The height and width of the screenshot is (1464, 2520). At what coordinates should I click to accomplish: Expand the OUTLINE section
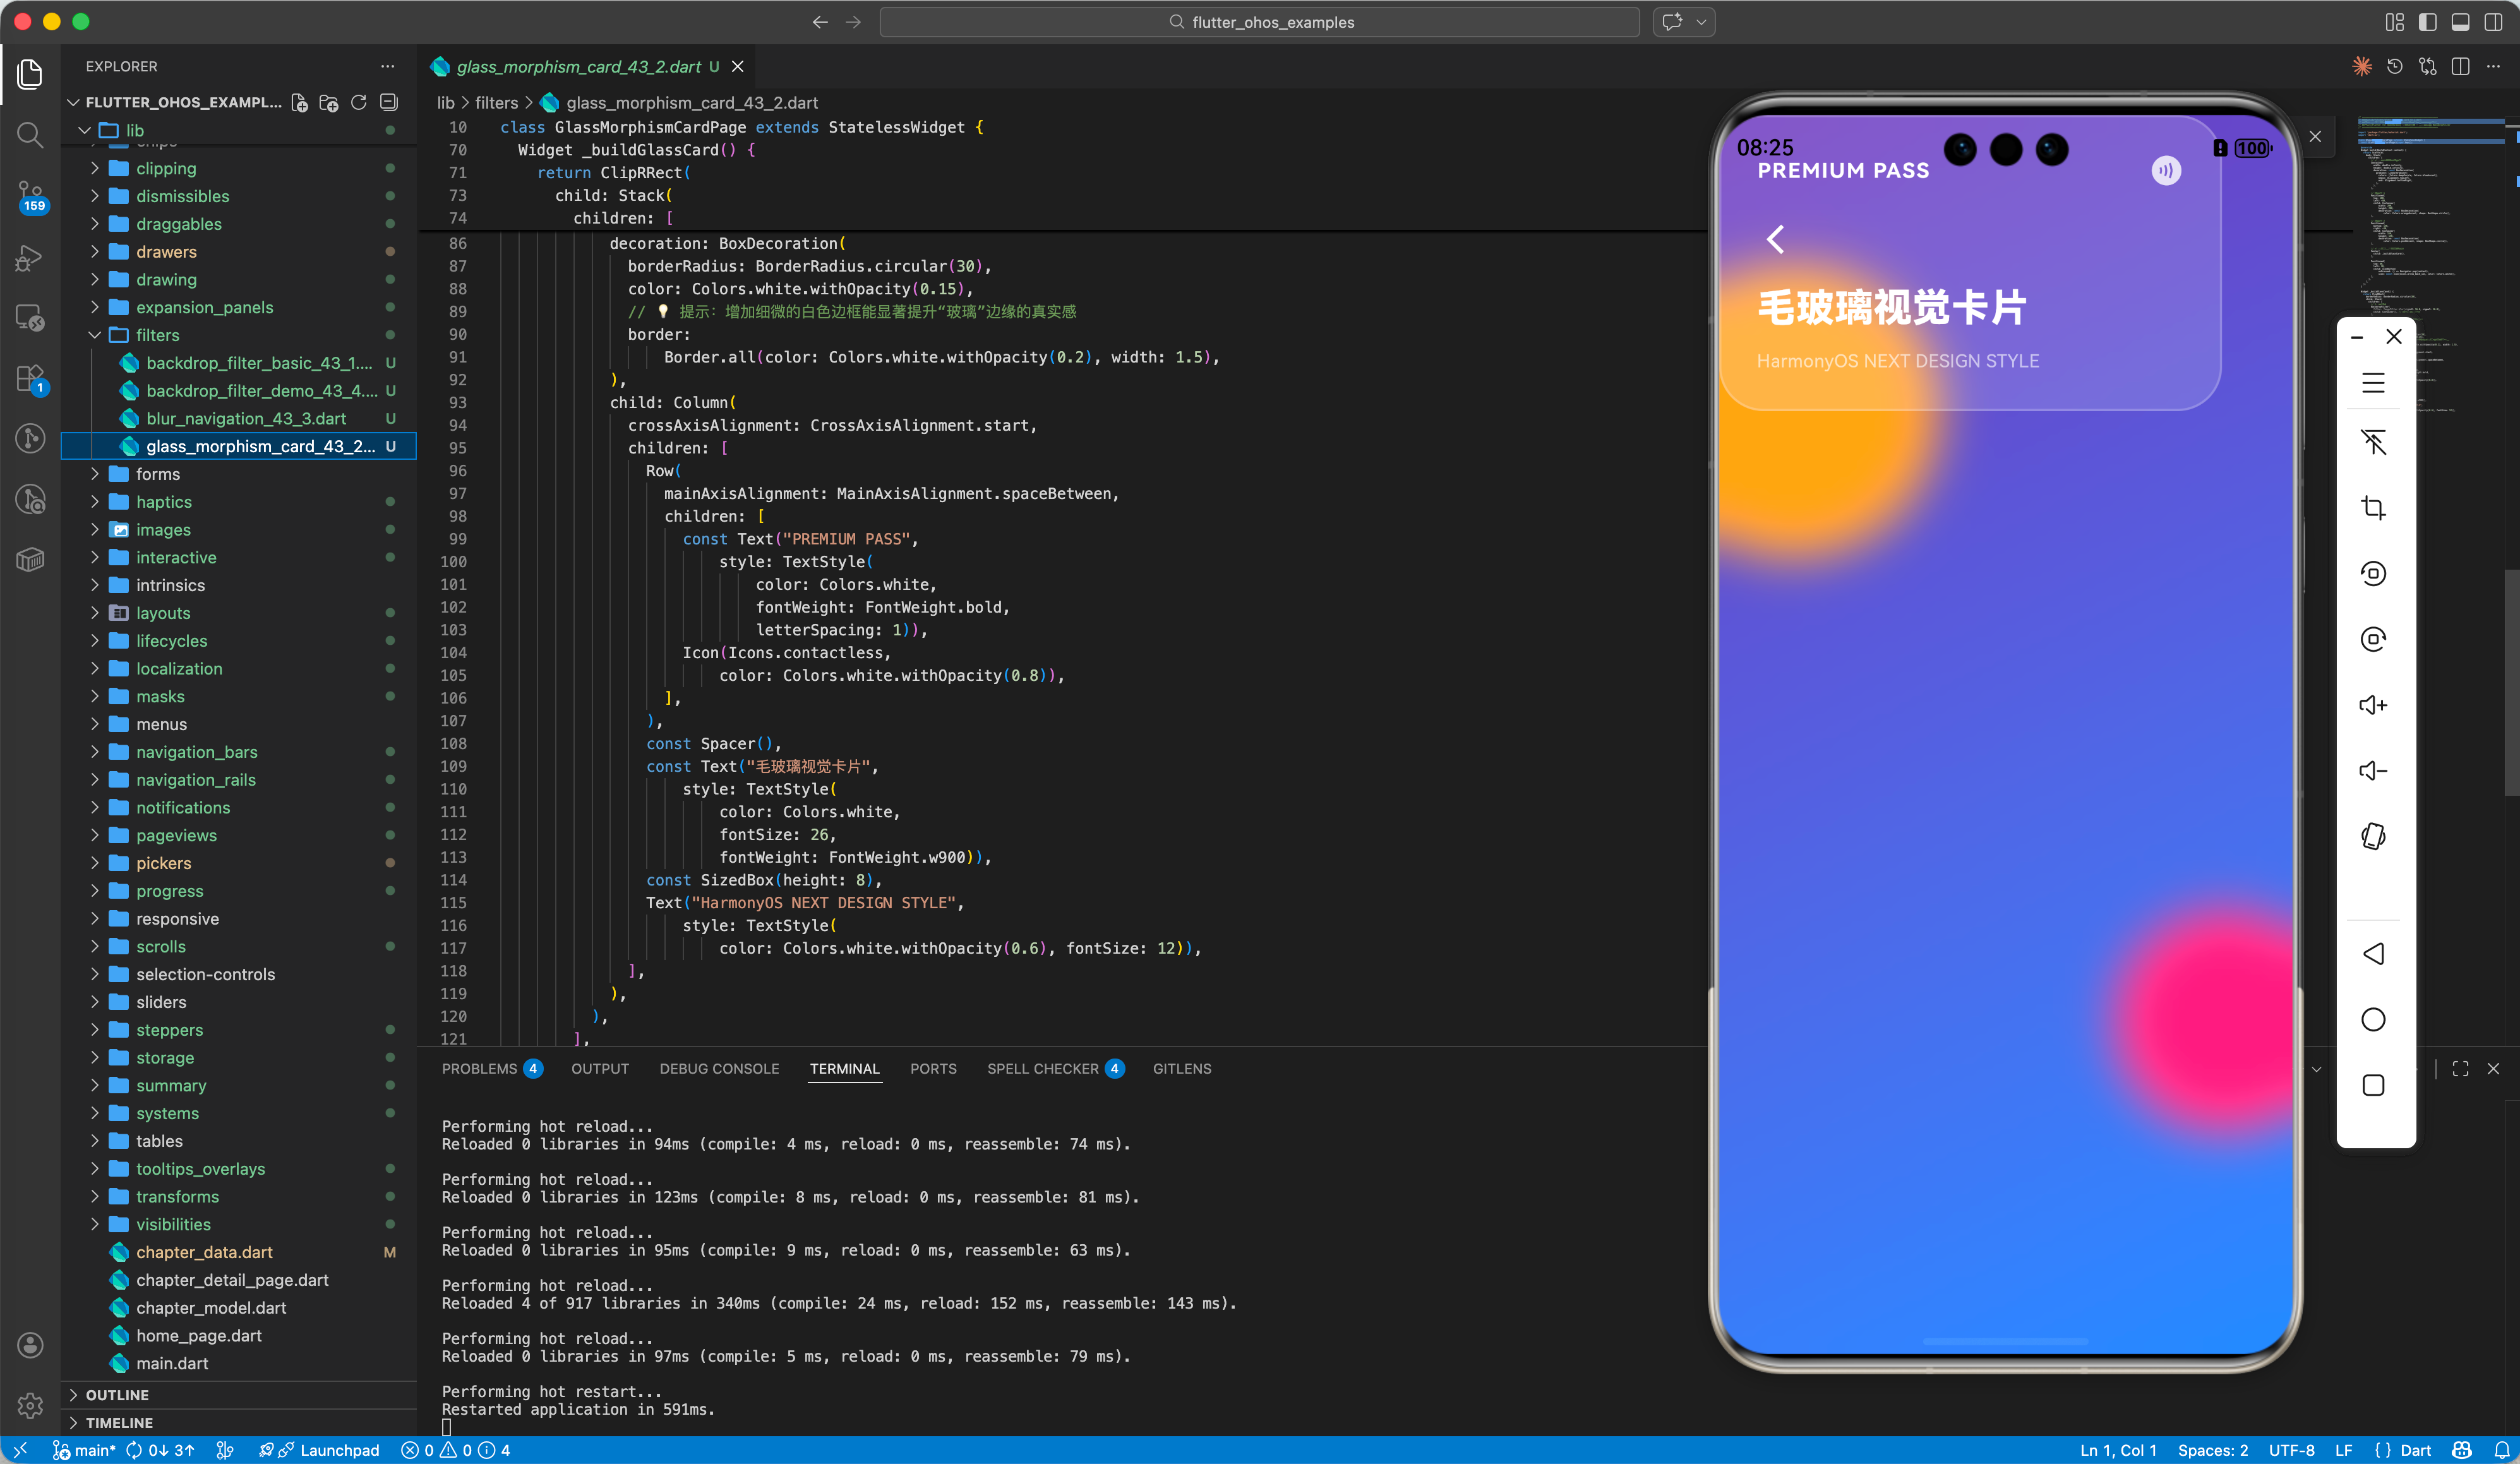tap(117, 1394)
